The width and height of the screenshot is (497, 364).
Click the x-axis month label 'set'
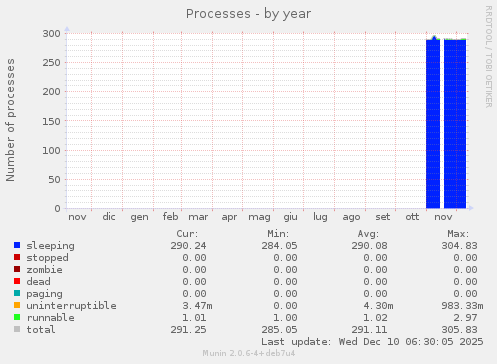[383, 217]
